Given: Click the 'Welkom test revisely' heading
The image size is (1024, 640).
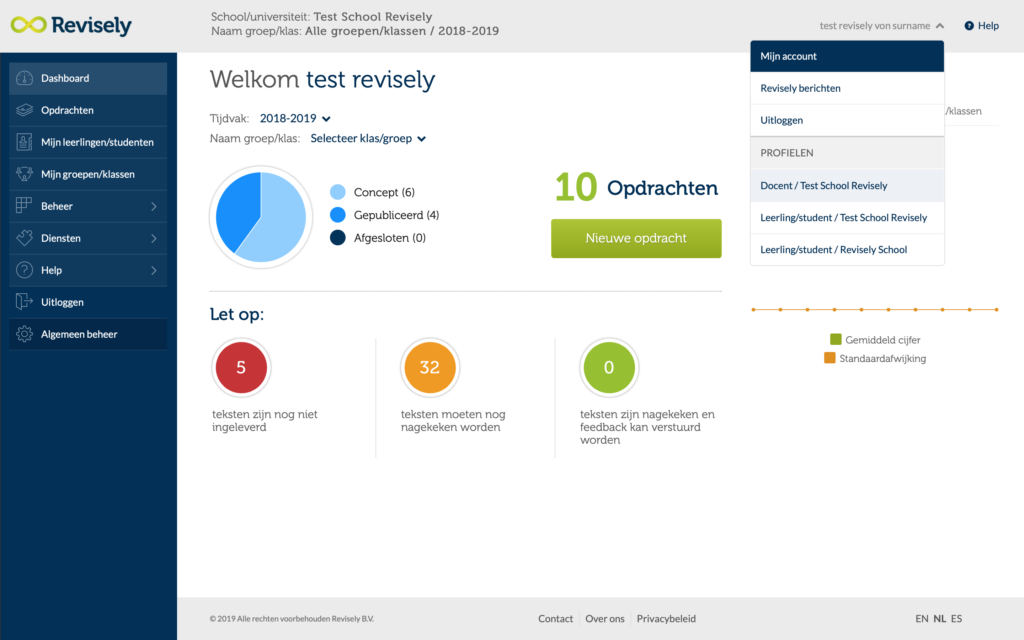Looking at the screenshot, I should click(x=322, y=80).
